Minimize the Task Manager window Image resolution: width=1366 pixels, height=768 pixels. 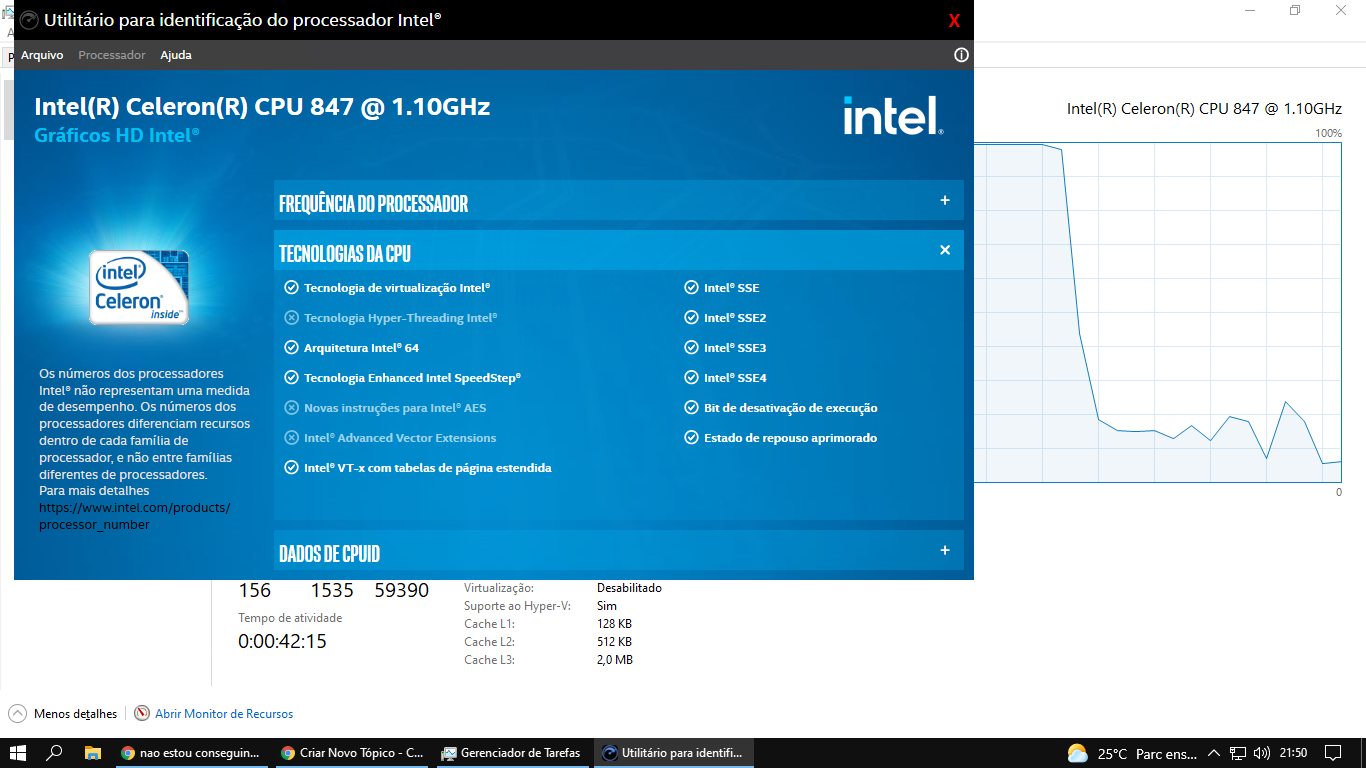coord(1250,10)
